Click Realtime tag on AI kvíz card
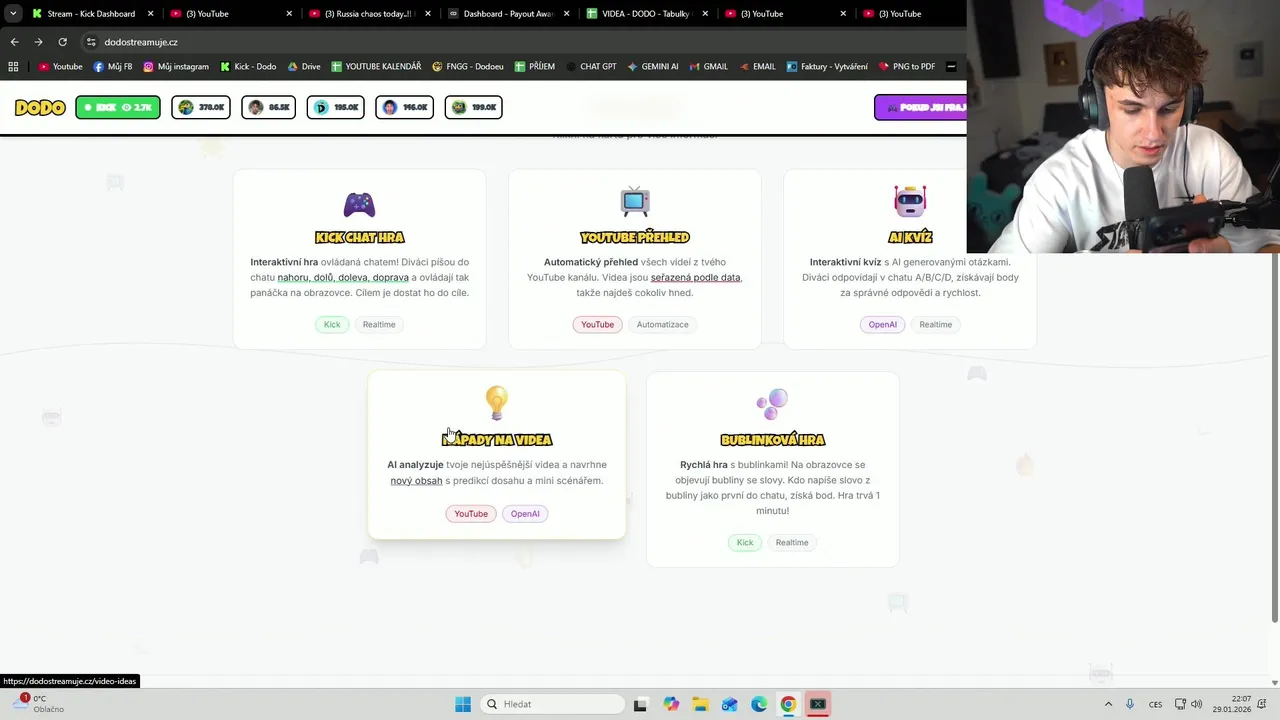Screen dimensions: 1280x720 coord(936,324)
